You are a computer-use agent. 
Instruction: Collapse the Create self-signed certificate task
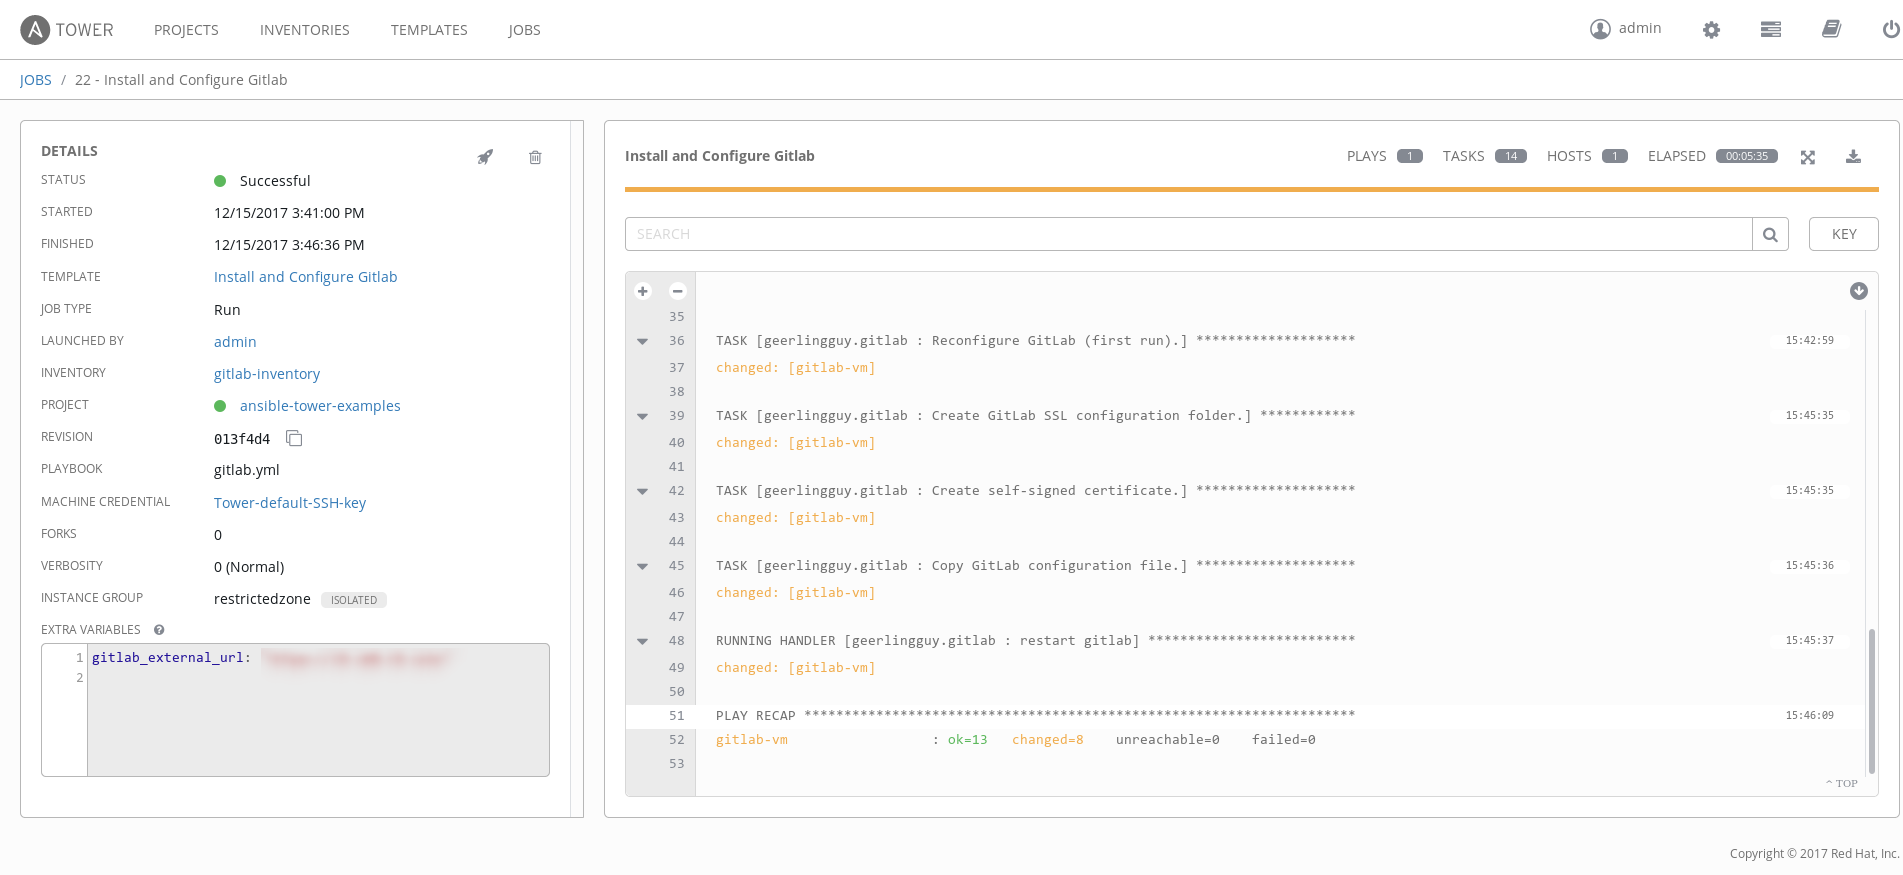[x=643, y=491]
